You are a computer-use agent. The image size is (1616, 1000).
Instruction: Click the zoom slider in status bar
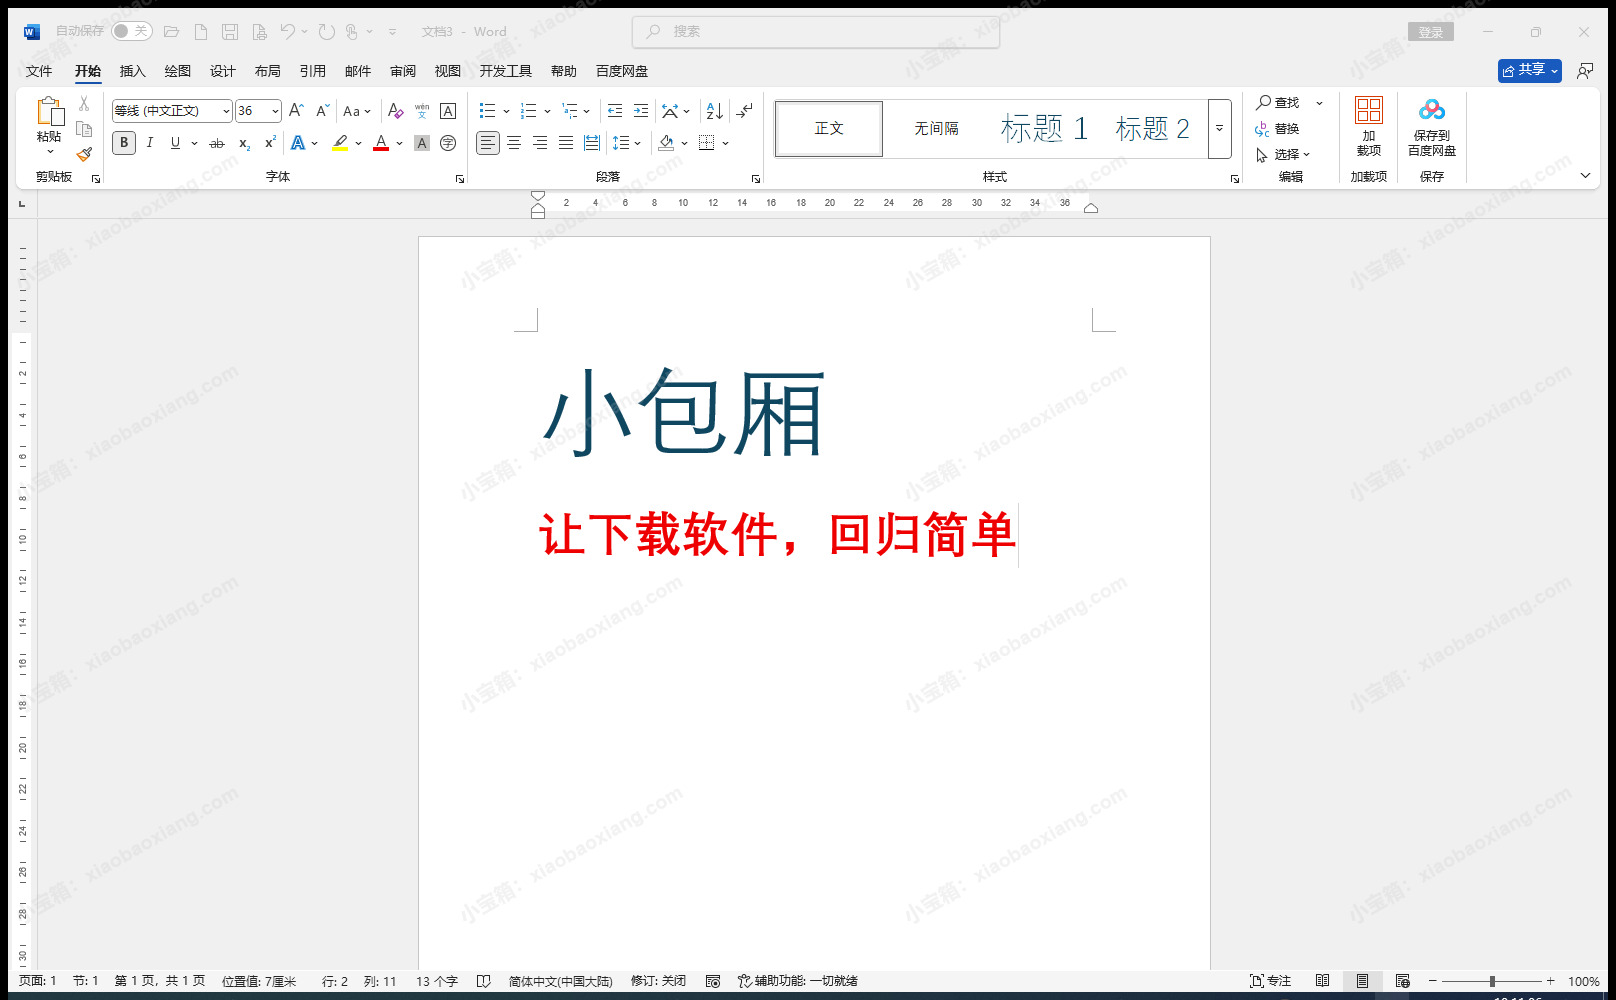(1491, 981)
